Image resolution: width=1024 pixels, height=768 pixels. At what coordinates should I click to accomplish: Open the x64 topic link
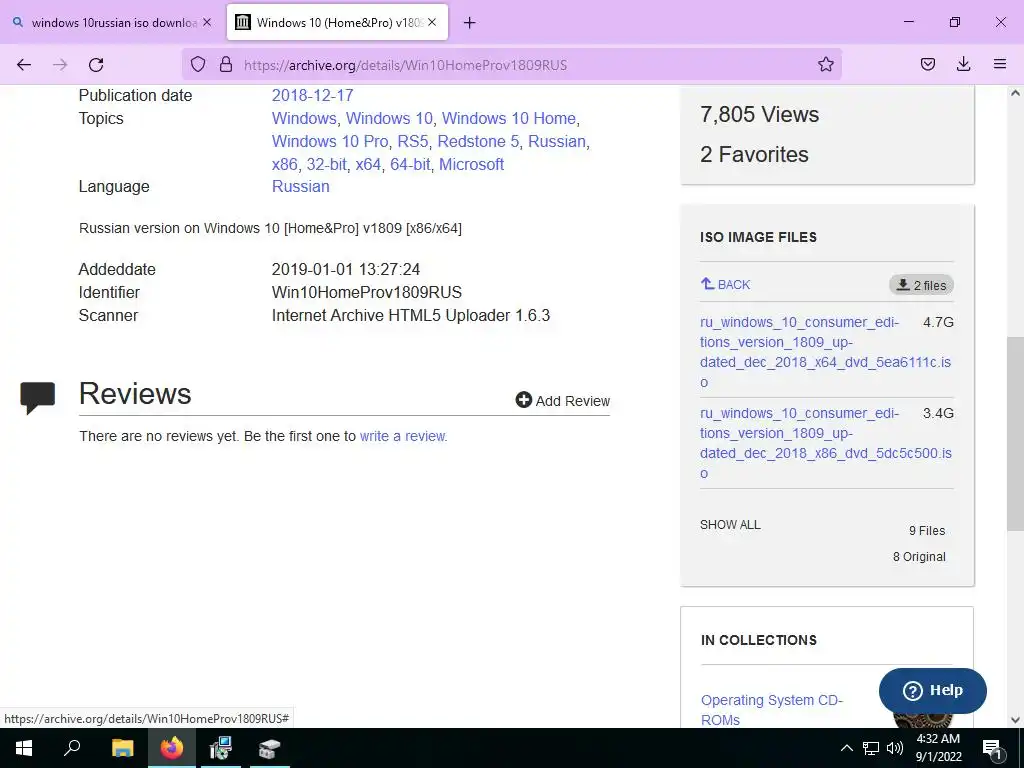368,164
